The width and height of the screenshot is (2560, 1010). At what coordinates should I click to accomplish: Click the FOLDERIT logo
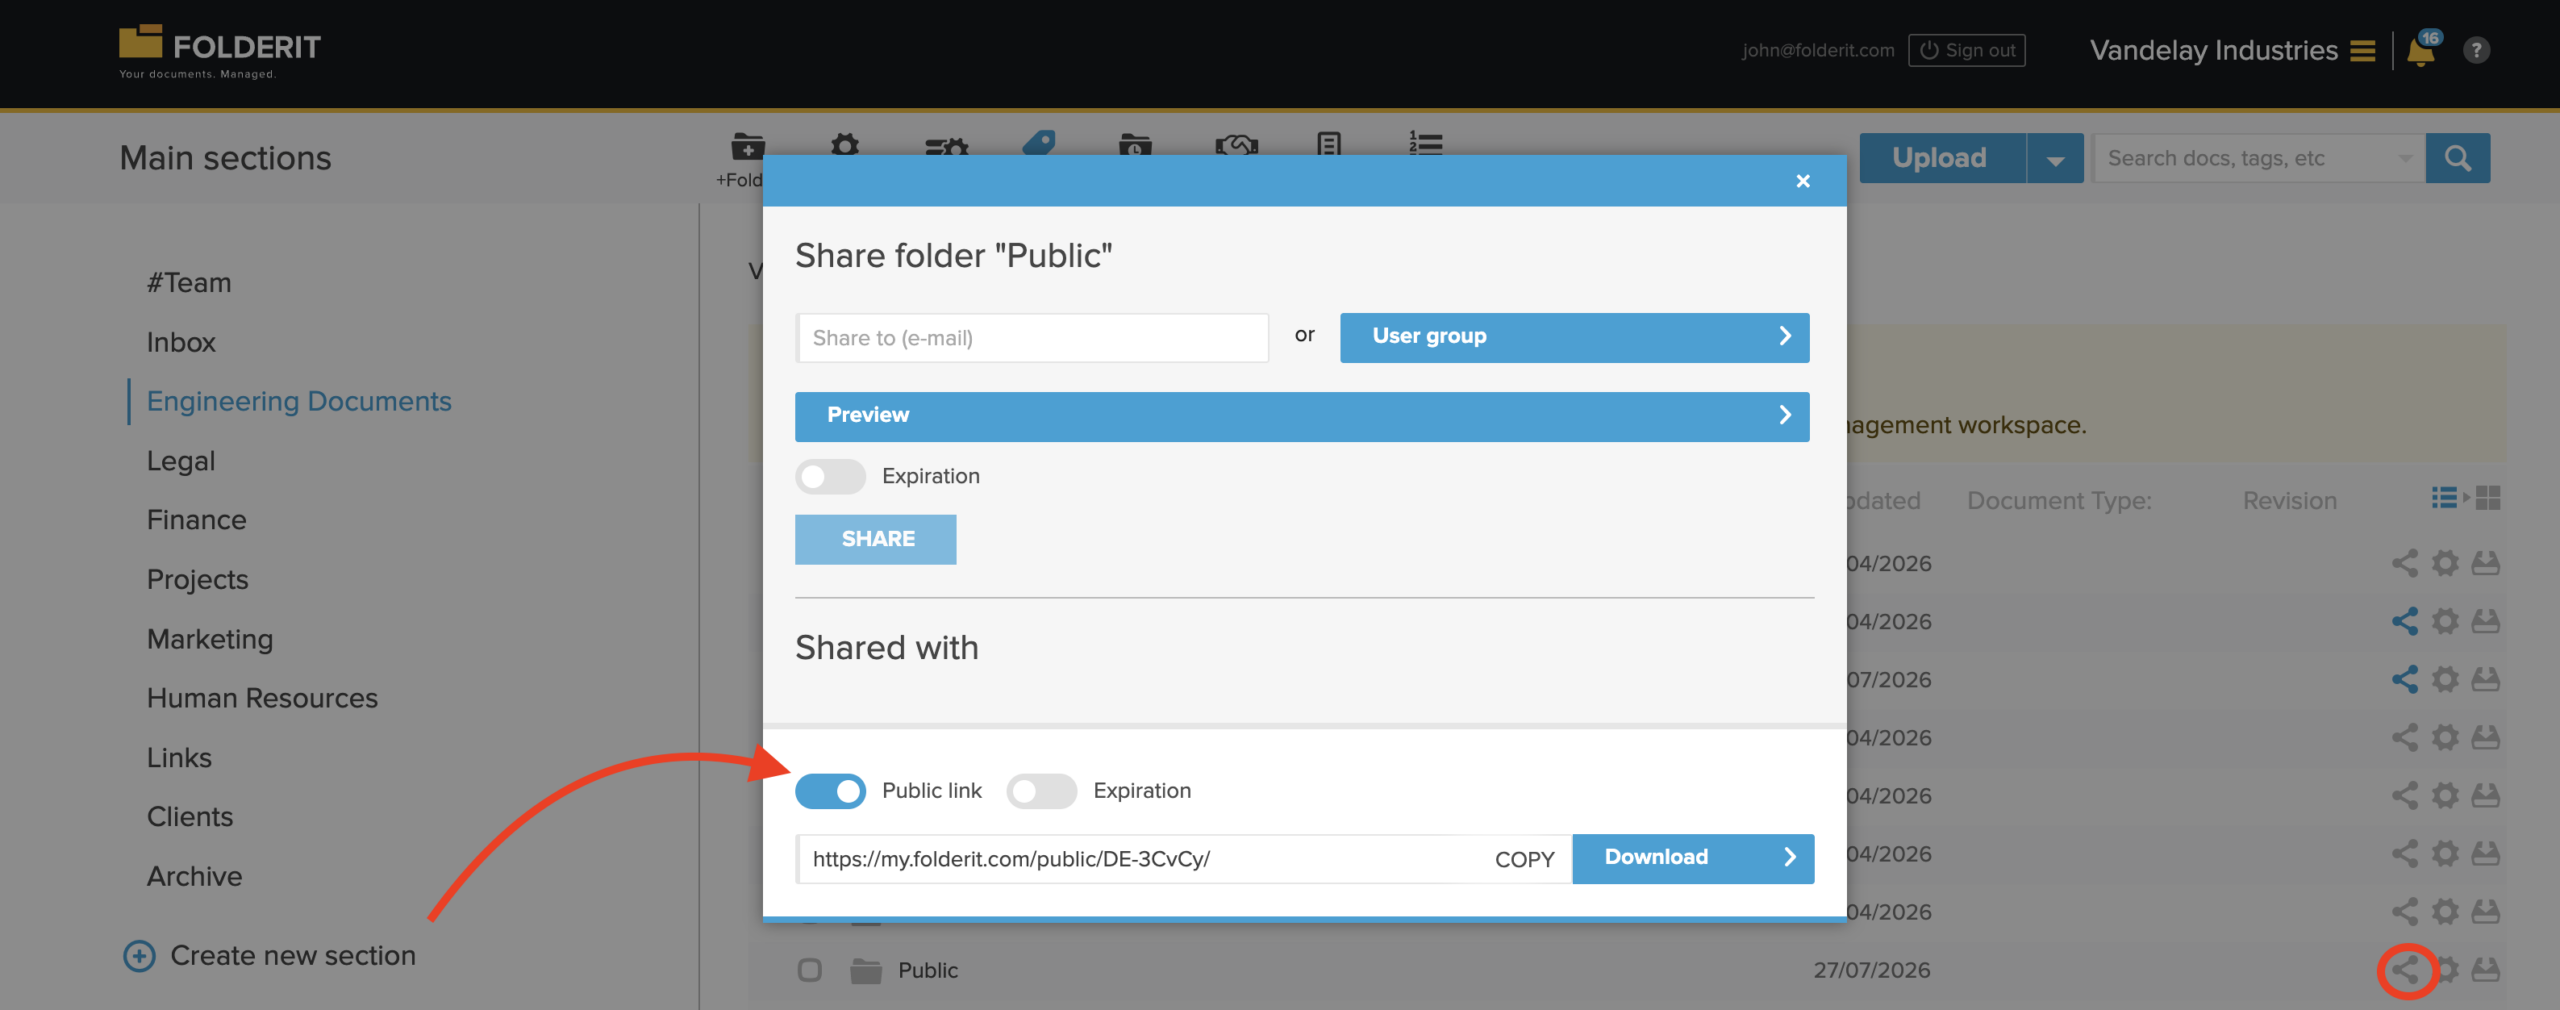(x=220, y=51)
